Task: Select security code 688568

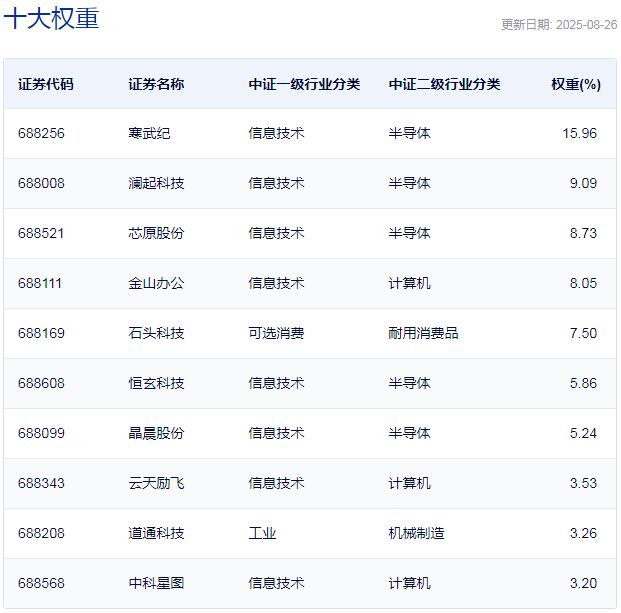Action: click(x=41, y=583)
